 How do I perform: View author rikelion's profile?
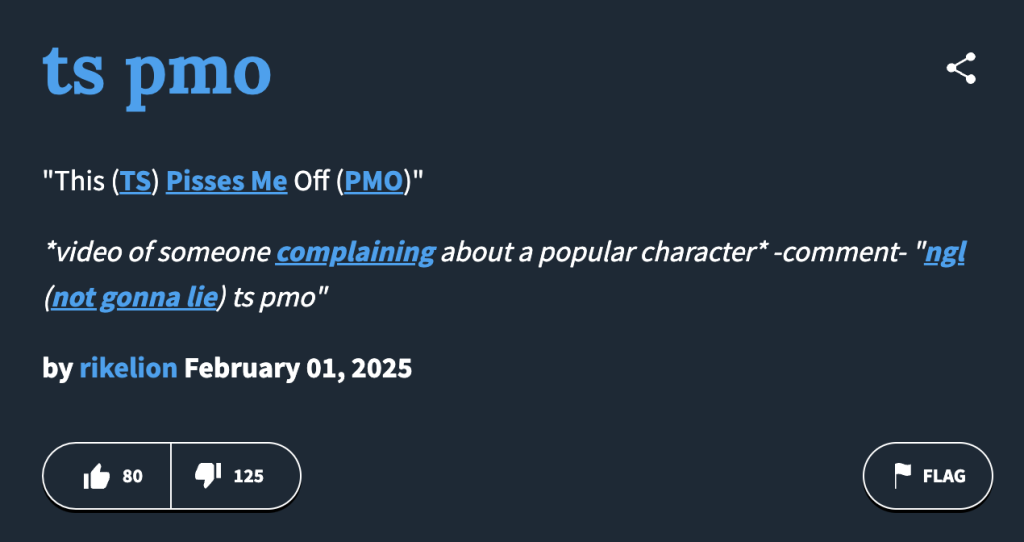[x=128, y=368]
